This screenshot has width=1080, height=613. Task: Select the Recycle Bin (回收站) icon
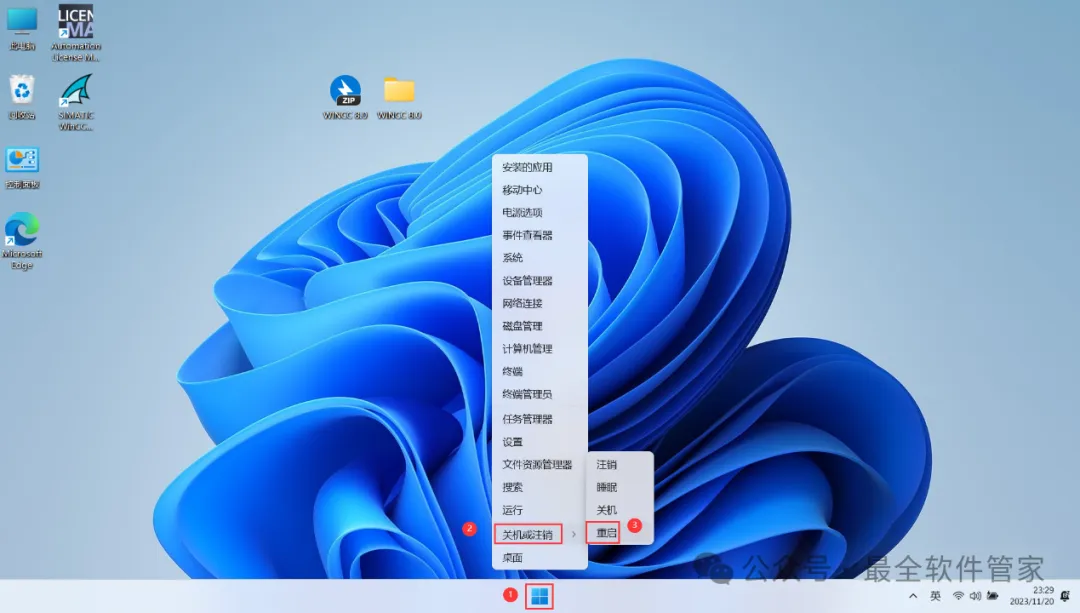(x=22, y=98)
